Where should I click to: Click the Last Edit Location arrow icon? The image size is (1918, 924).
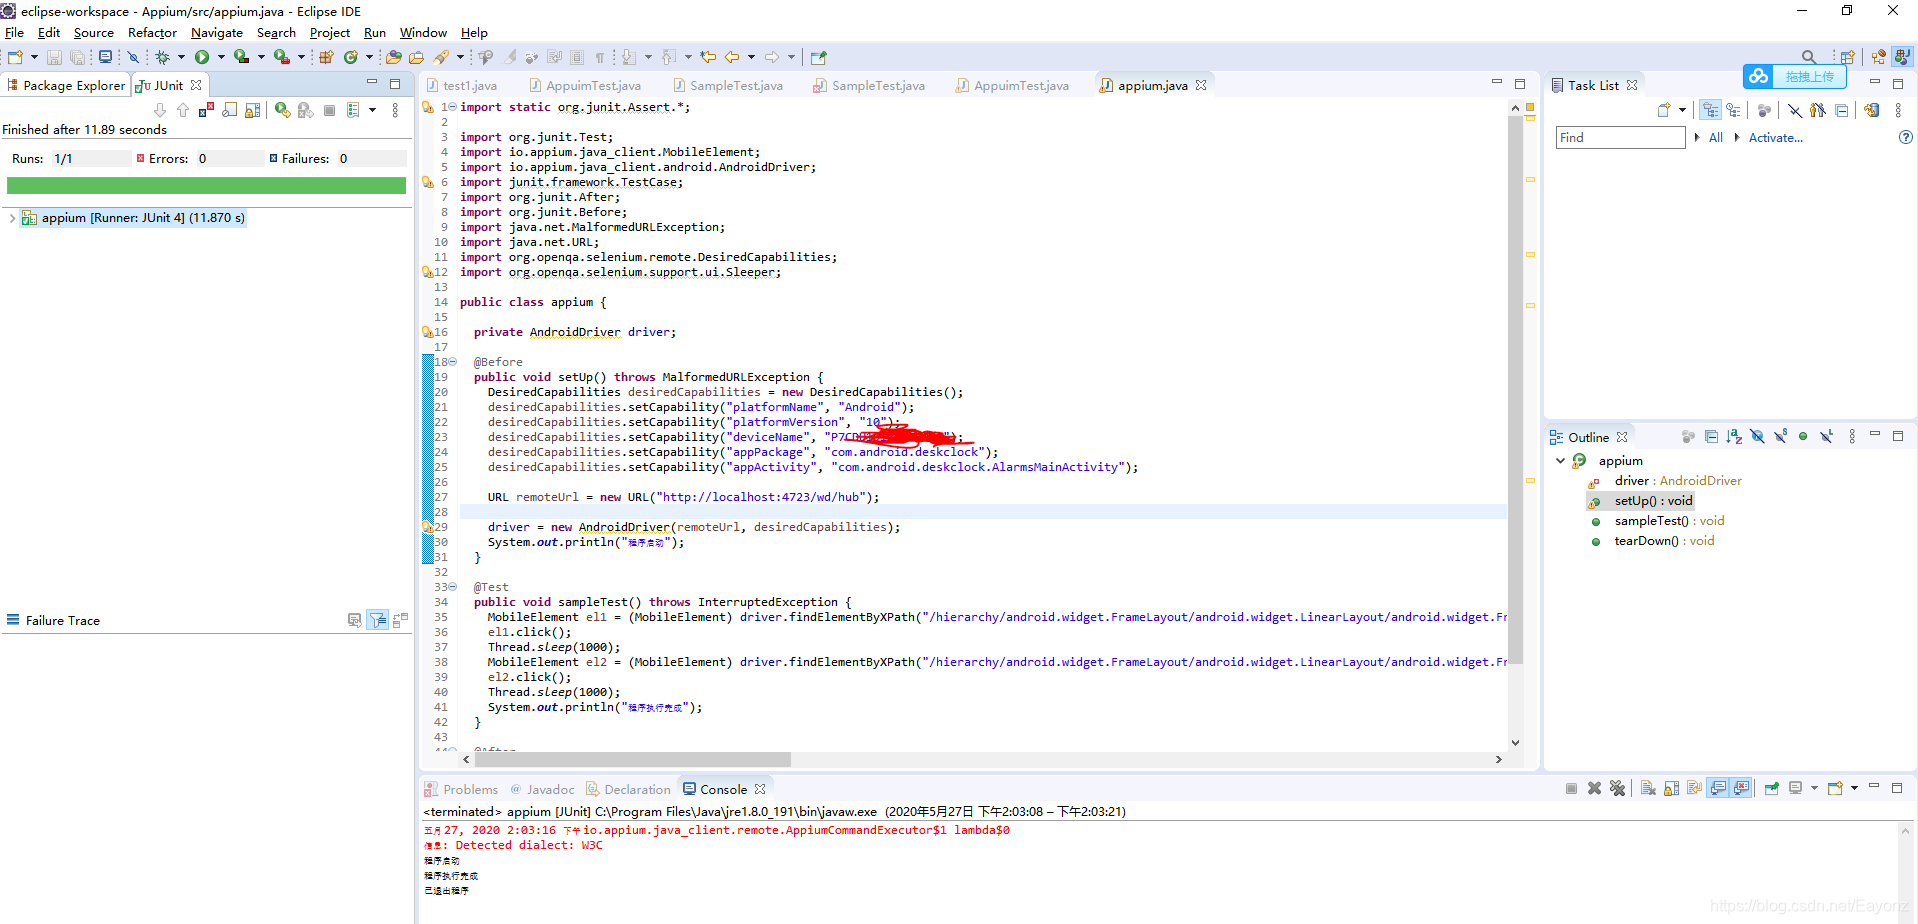(708, 57)
